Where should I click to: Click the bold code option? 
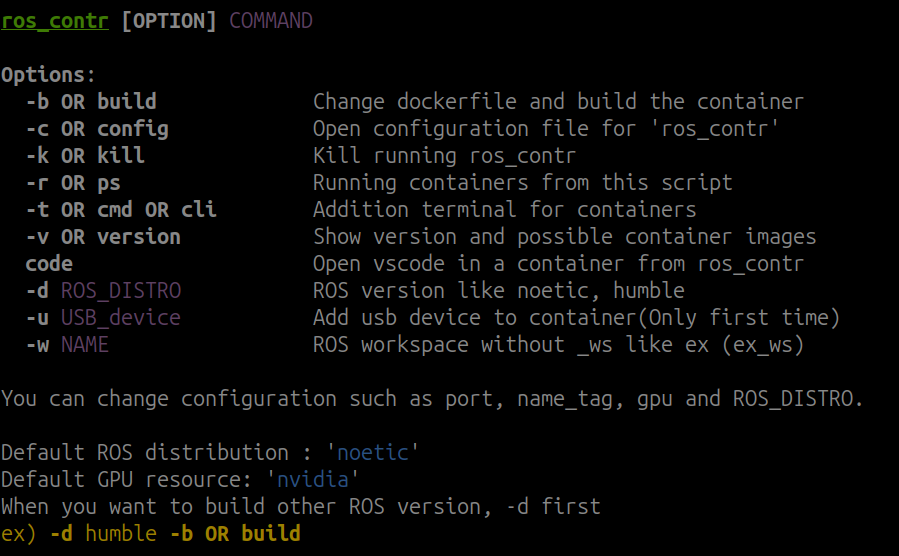coord(49,264)
